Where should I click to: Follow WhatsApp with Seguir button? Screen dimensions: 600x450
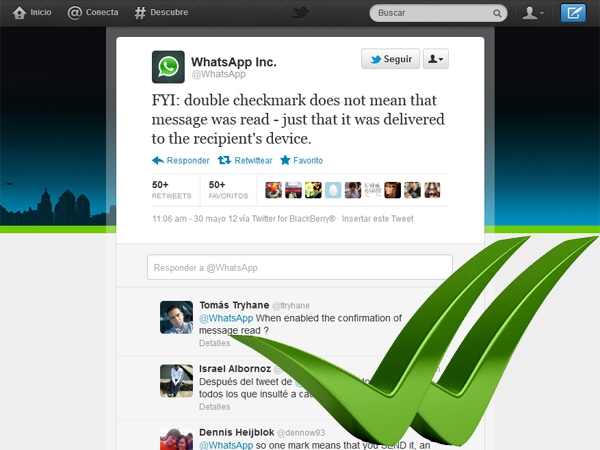390,59
